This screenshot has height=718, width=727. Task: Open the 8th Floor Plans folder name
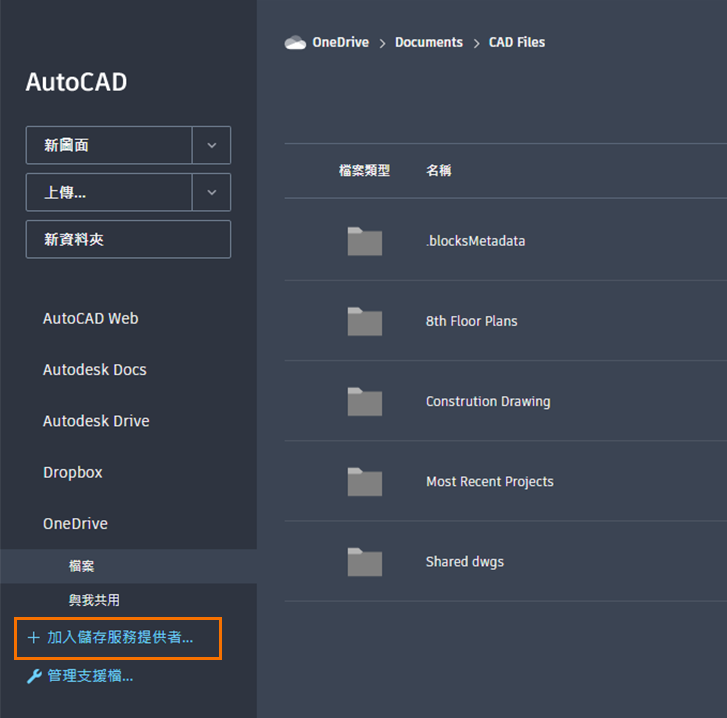(472, 321)
